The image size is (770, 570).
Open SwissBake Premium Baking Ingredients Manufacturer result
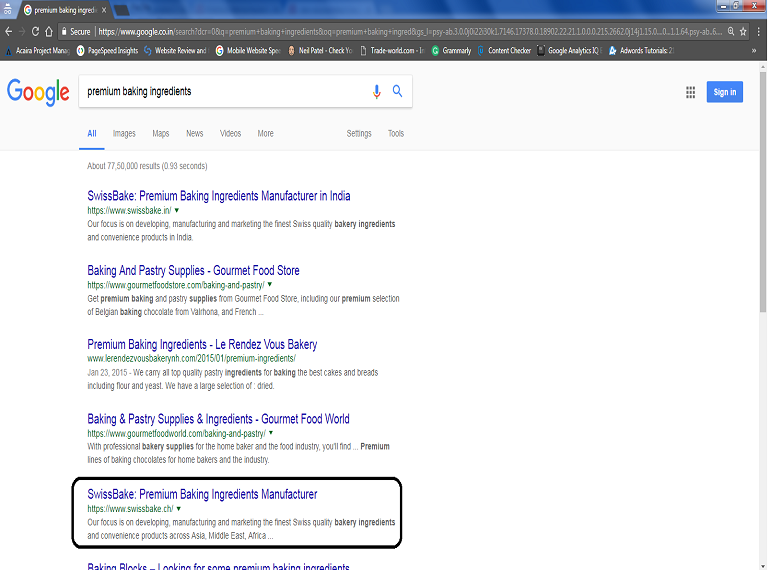[x=202, y=494]
